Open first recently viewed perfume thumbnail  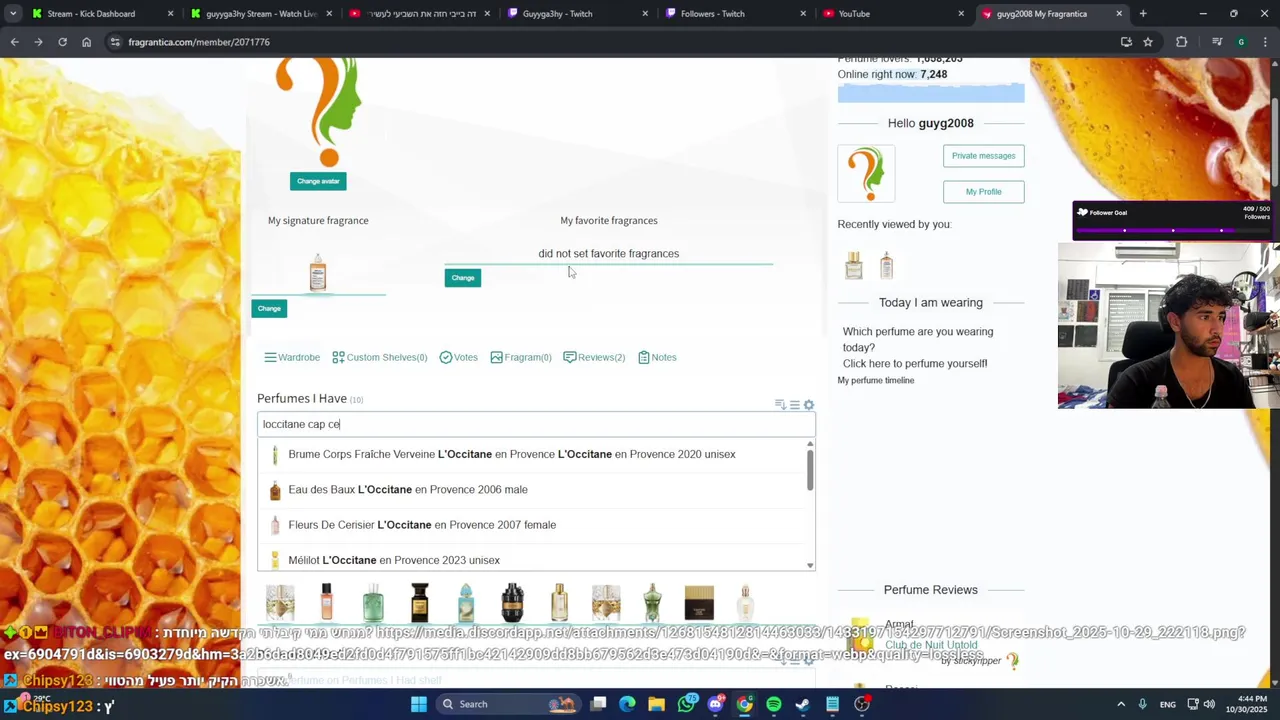tap(854, 265)
